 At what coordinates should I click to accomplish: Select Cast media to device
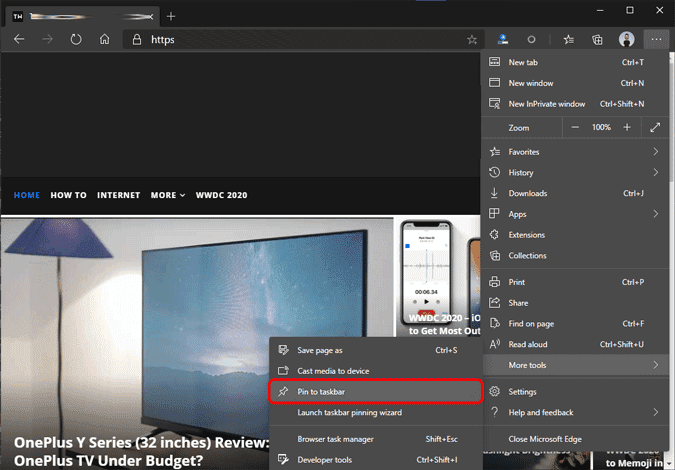pyautogui.click(x=375, y=371)
